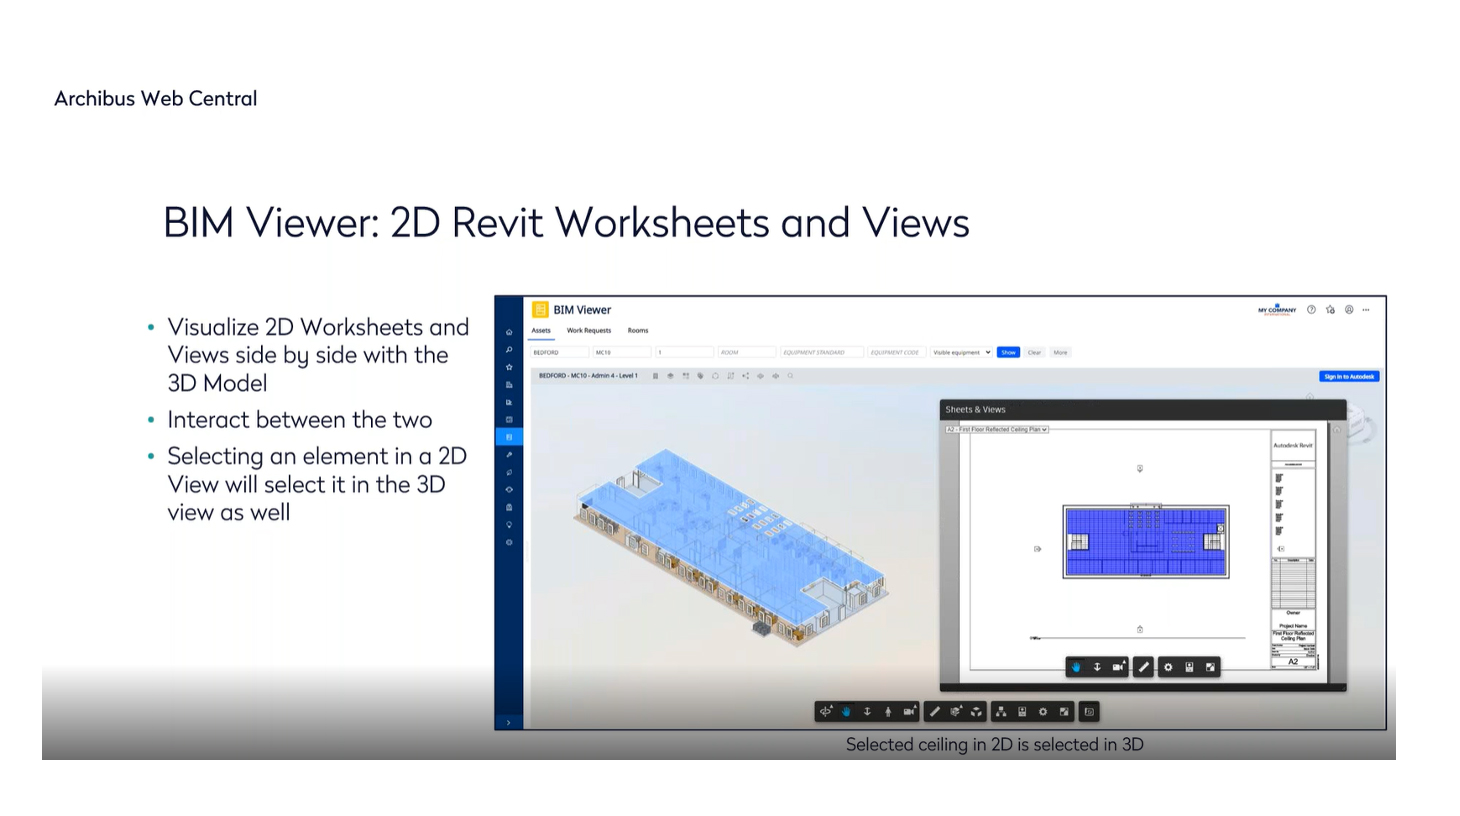
Task: Click the lightbulb icon in the left sidebar
Action: click(x=509, y=525)
